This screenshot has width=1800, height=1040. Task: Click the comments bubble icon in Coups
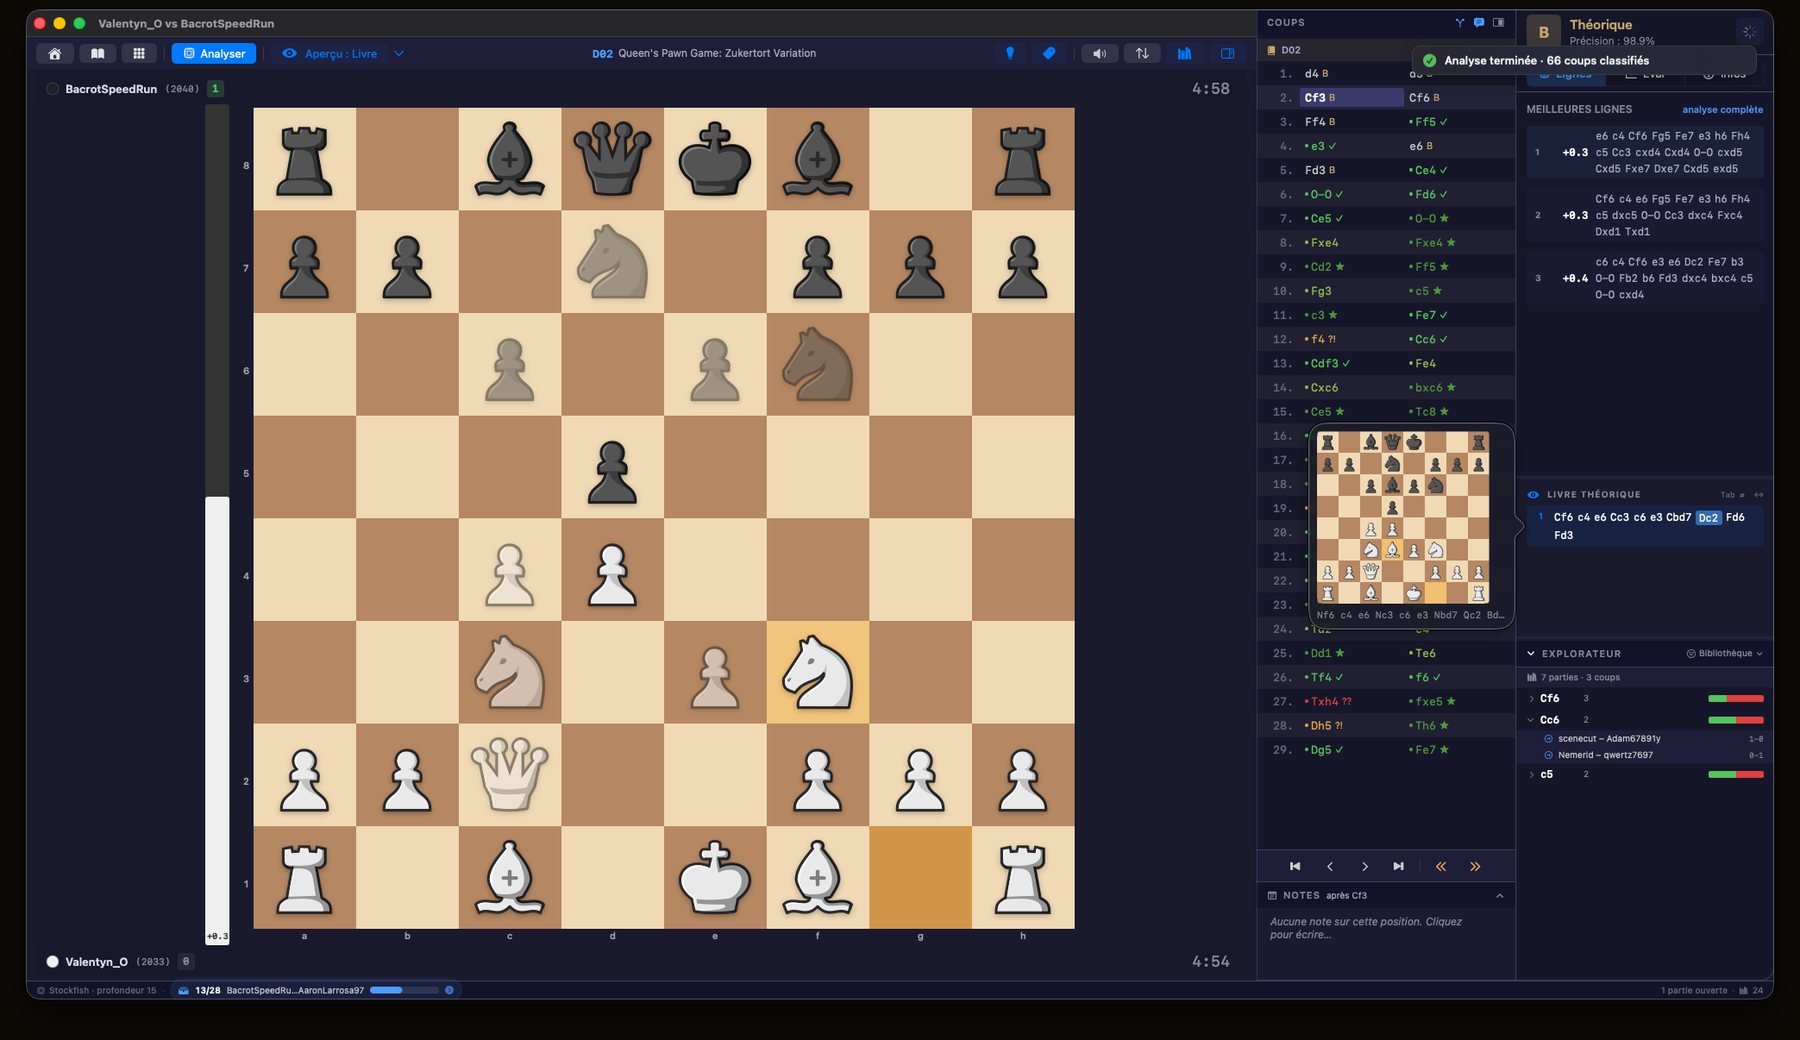pyautogui.click(x=1479, y=22)
